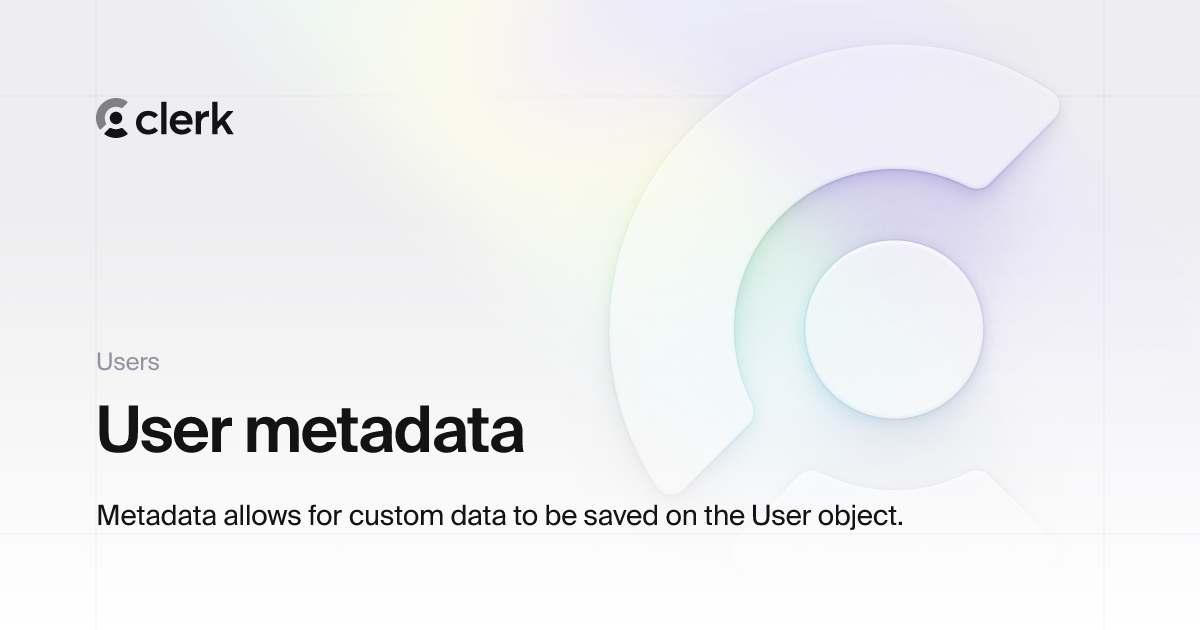Click the word "User" in the heading
This screenshot has width=1200, height=630.
pyautogui.click(x=163, y=430)
